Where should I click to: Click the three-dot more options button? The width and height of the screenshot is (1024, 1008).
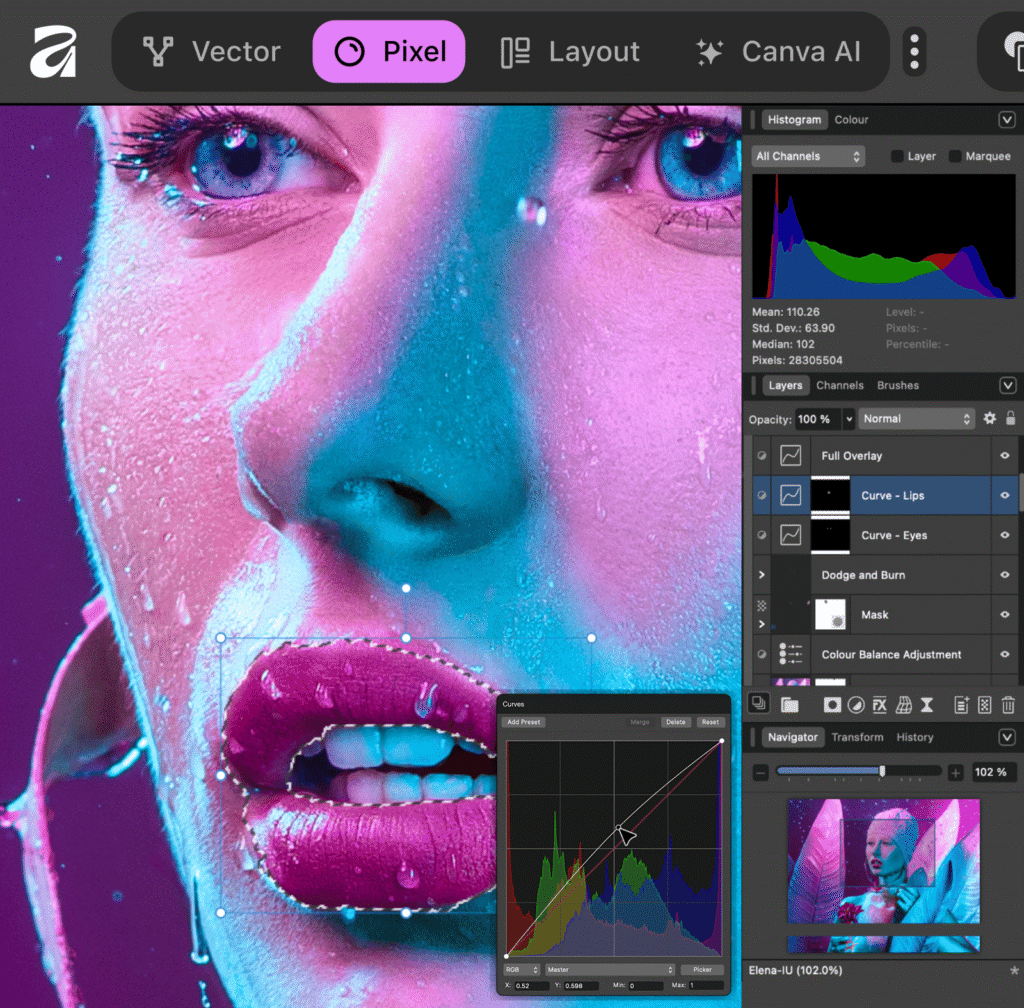(x=914, y=51)
